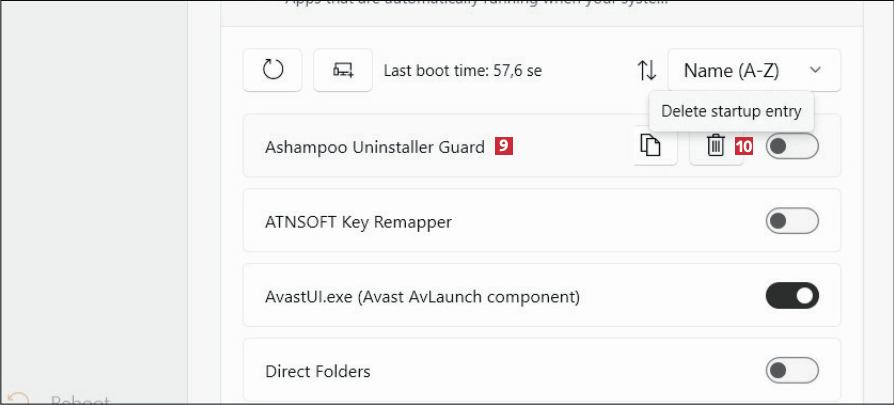894x405 pixels.
Task: Disable AvastUI.exe startup toggle
Action: coord(792,296)
